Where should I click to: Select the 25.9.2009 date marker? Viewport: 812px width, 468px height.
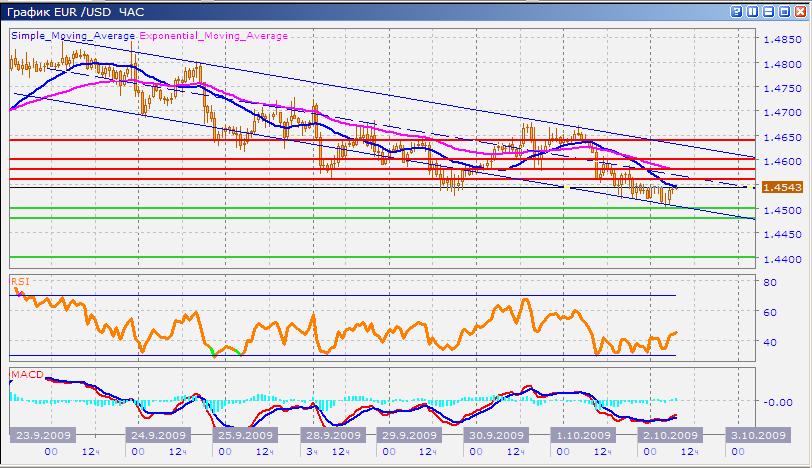(x=245, y=436)
